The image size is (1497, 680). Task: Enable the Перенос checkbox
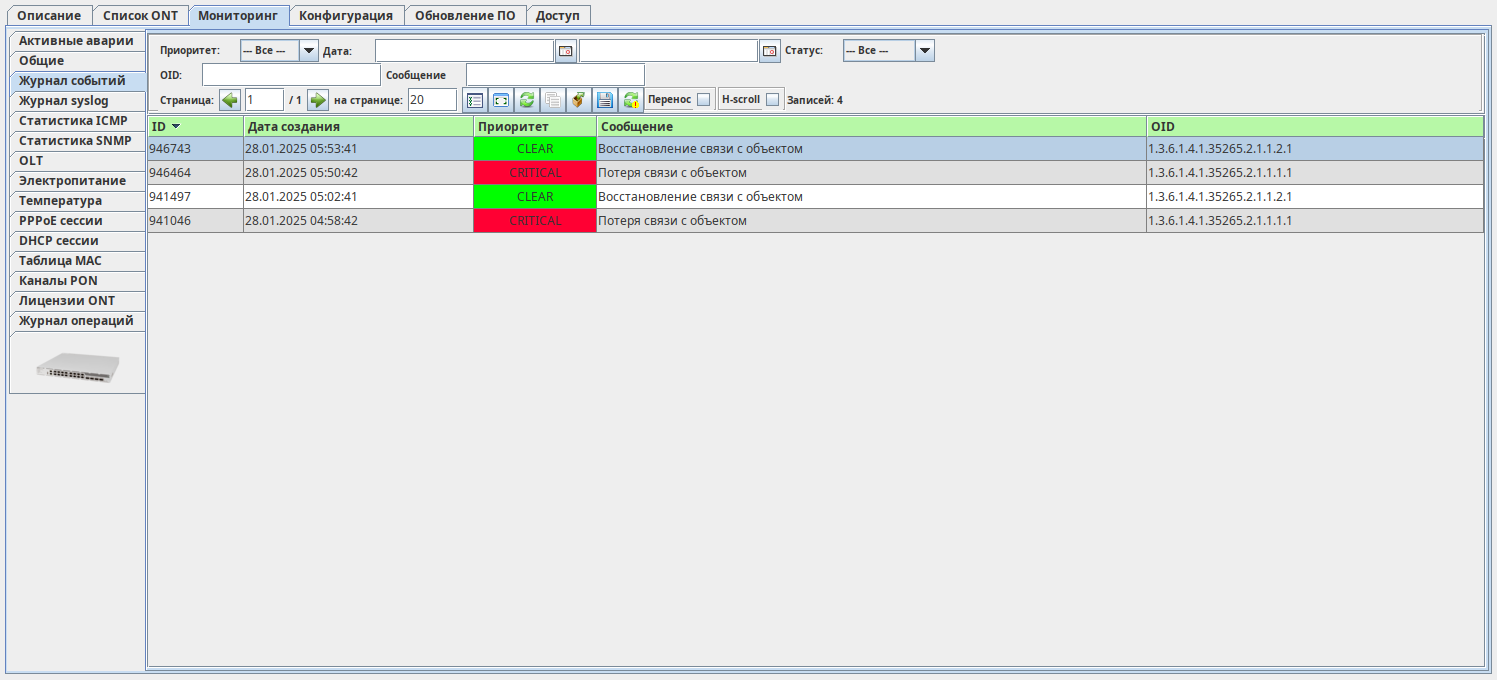pos(704,100)
